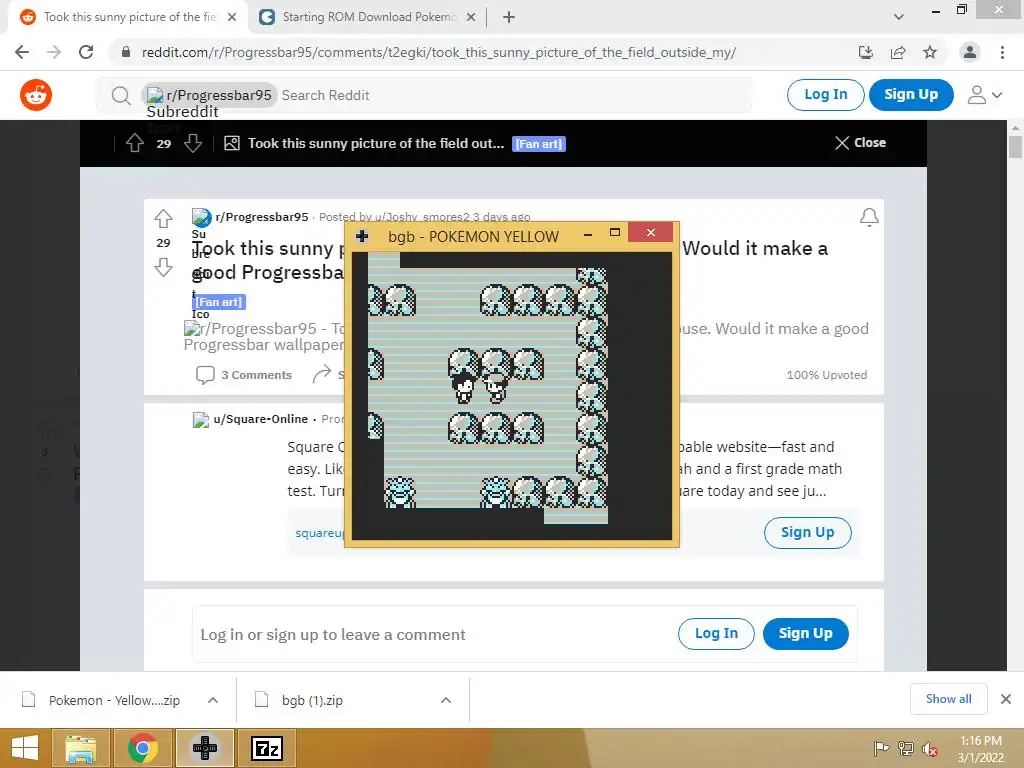The image size is (1024, 768).
Task: Reload the Reddit page
Action: pyautogui.click(x=86, y=52)
